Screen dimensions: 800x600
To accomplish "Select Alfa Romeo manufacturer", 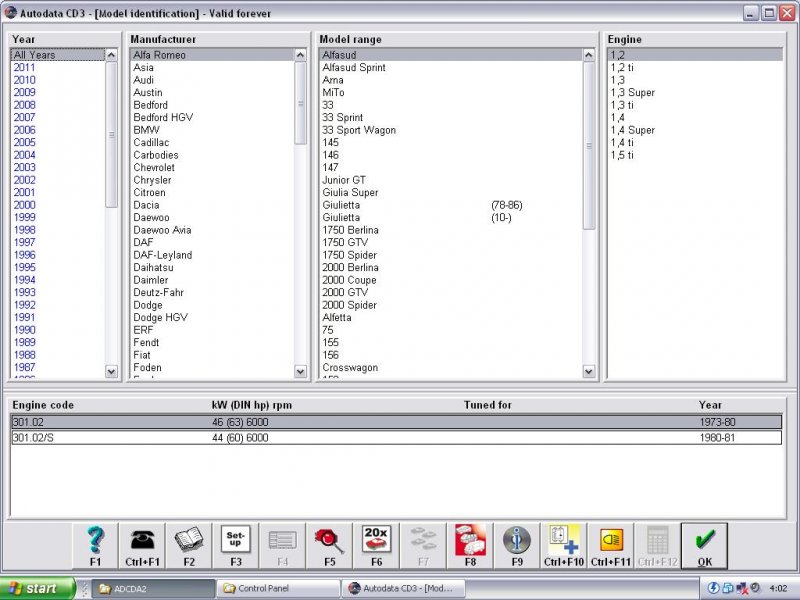I will pos(212,55).
